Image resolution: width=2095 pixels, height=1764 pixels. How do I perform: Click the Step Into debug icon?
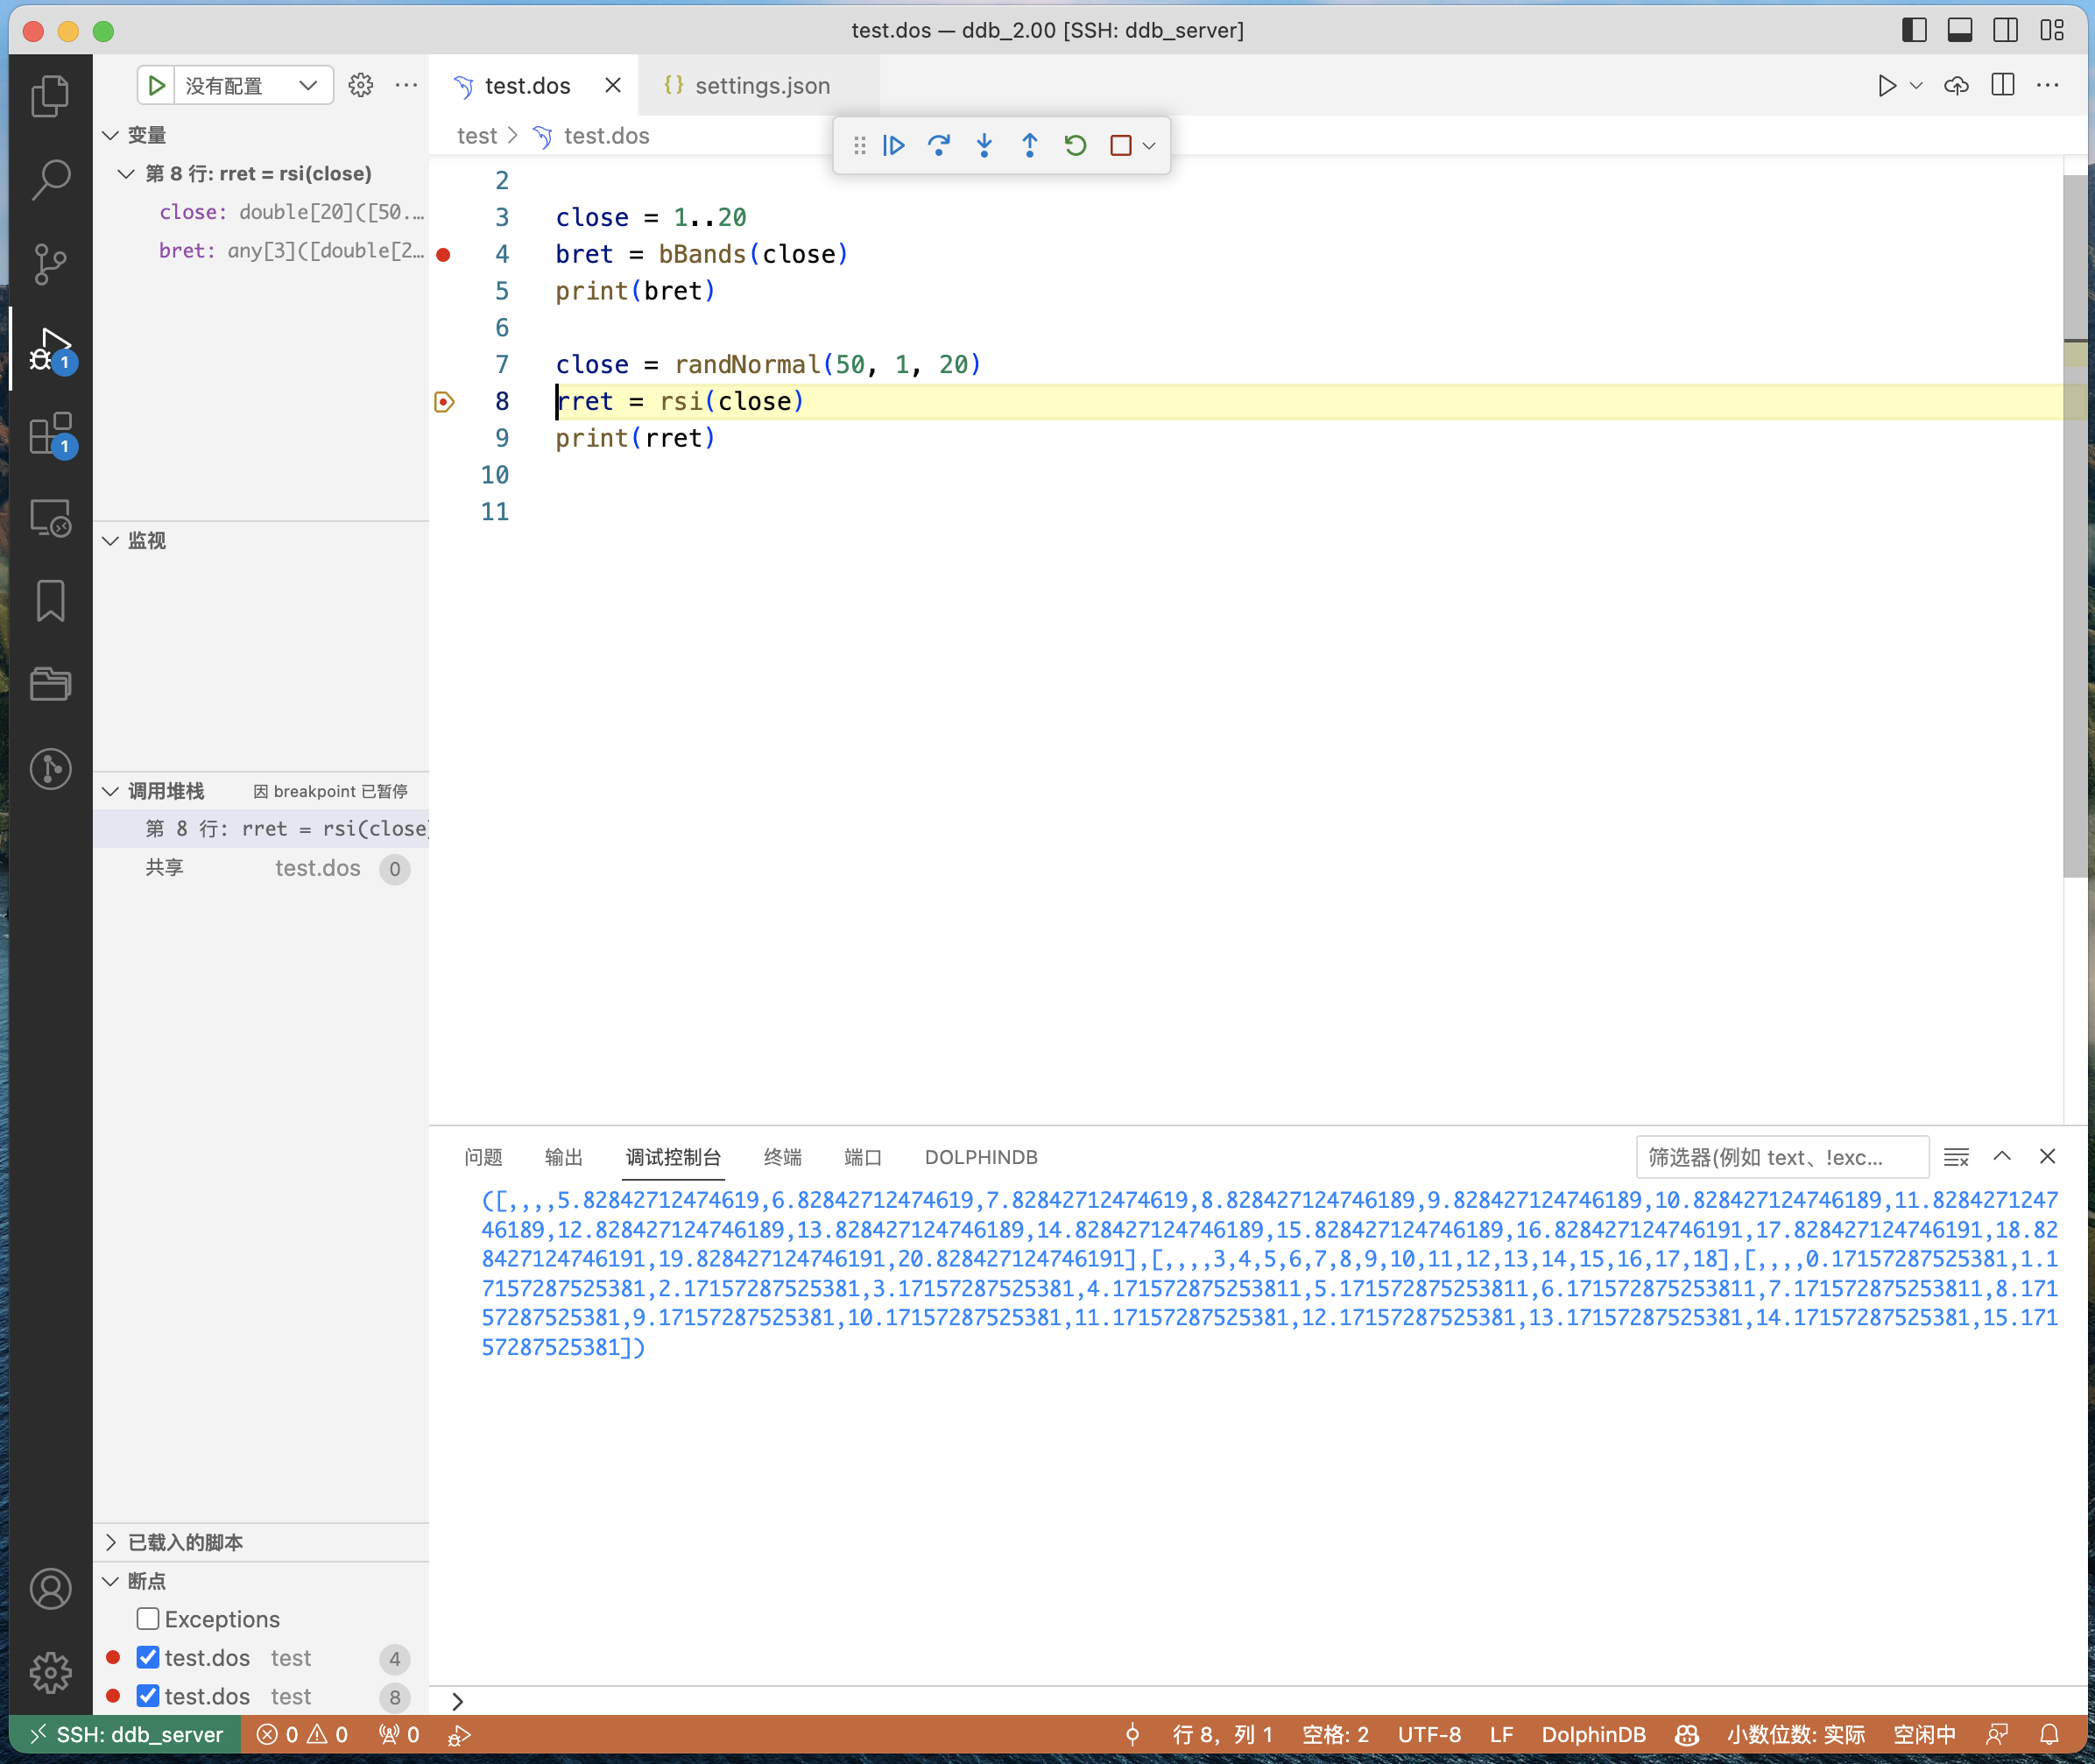point(984,146)
